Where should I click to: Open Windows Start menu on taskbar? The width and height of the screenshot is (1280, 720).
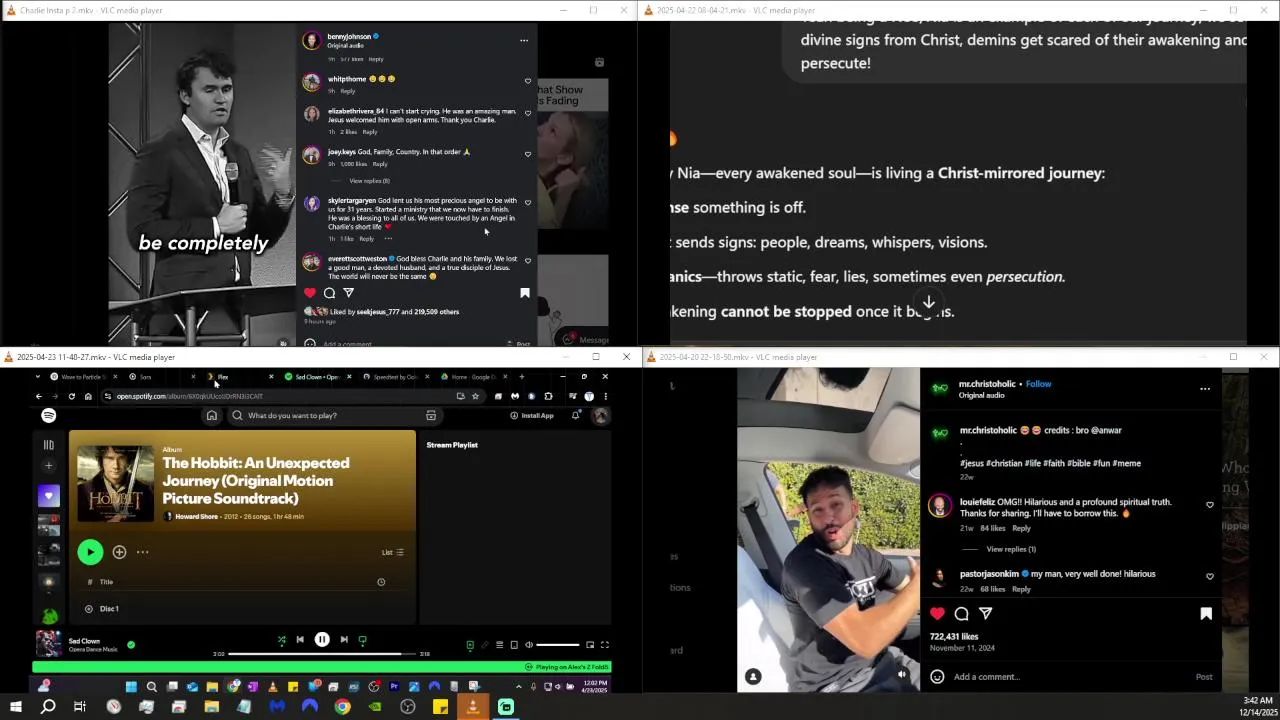pos(16,707)
